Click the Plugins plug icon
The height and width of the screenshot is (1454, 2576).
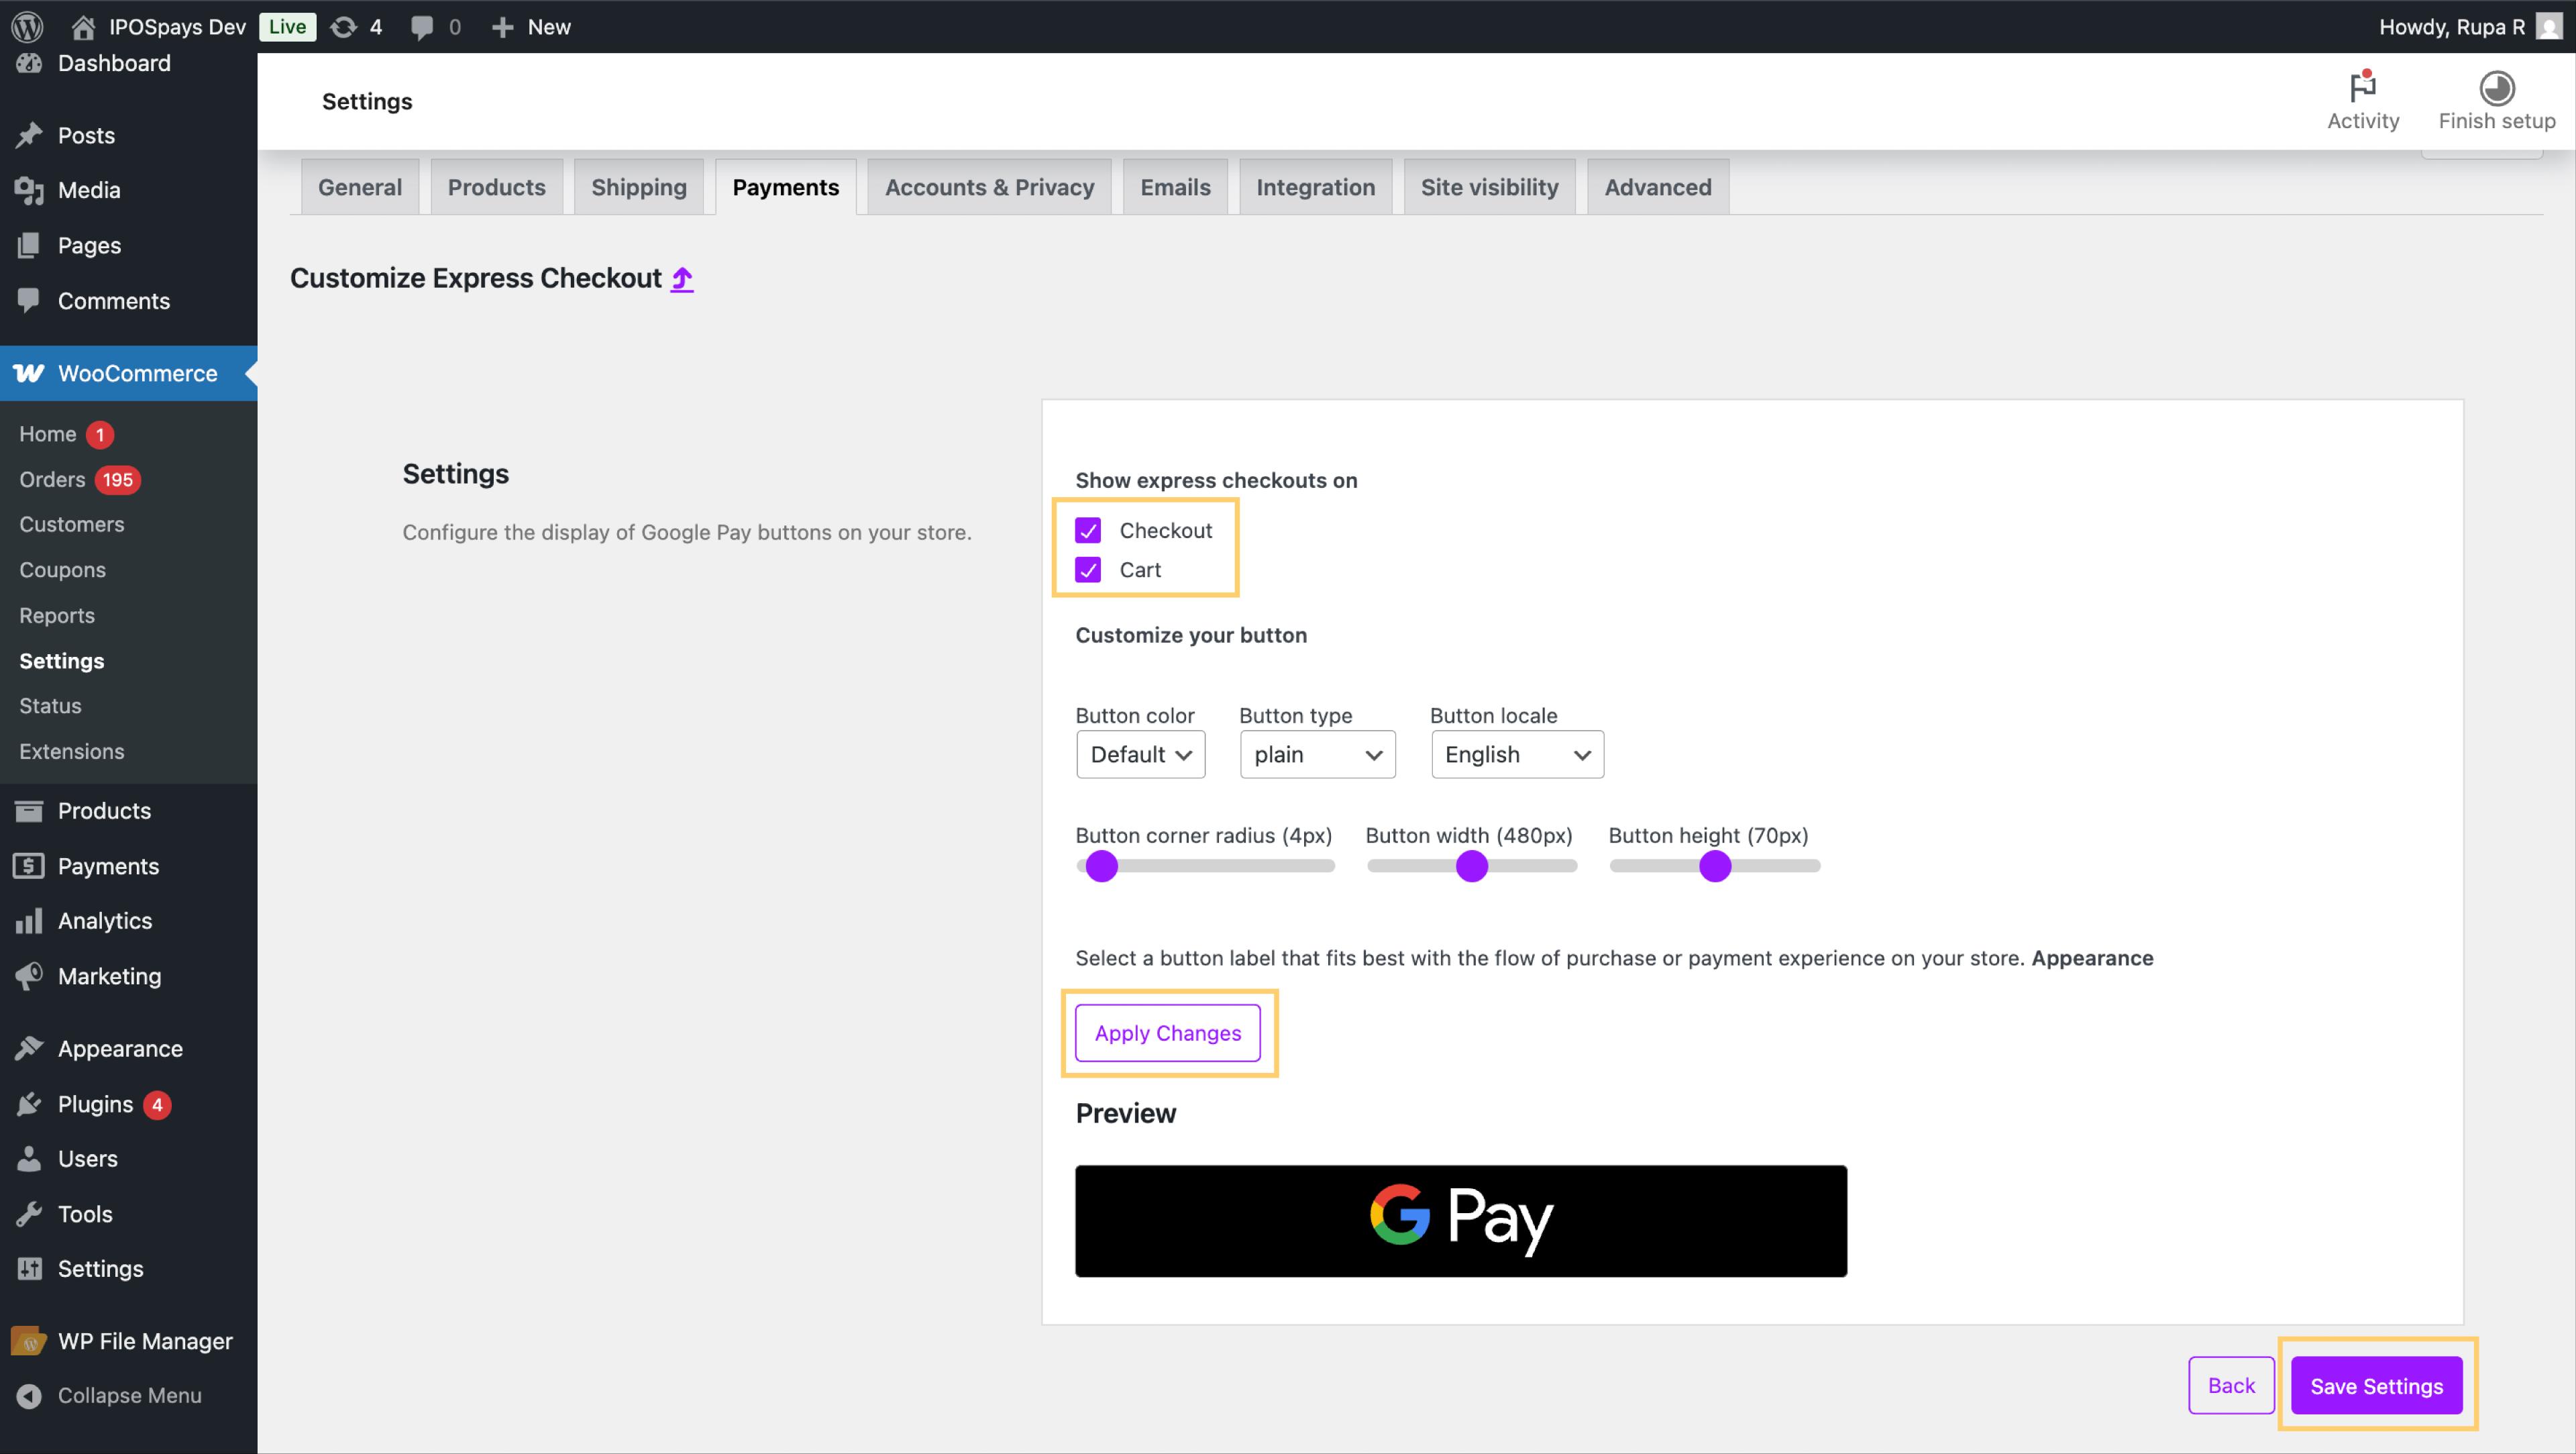(29, 1104)
